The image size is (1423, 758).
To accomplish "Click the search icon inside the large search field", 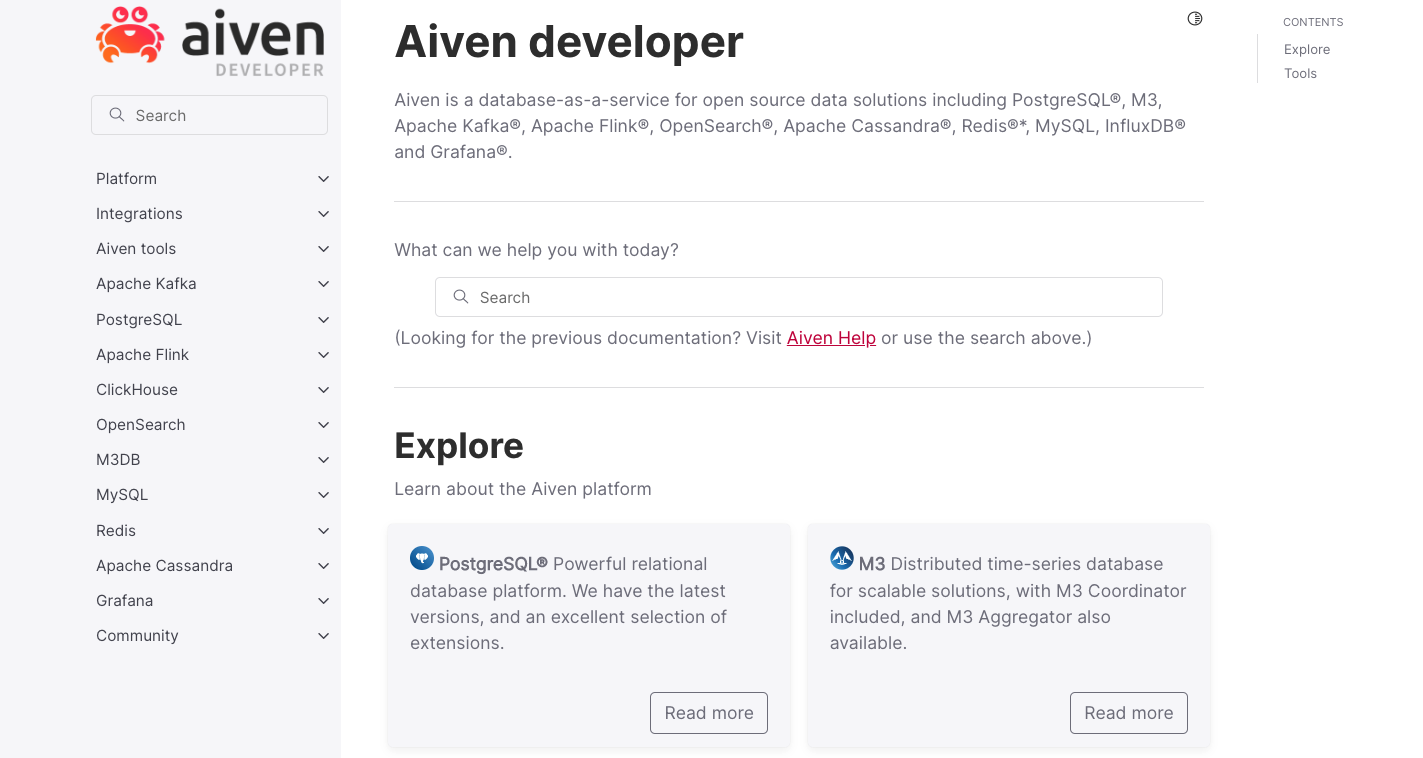I will click(x=460, y=297).
